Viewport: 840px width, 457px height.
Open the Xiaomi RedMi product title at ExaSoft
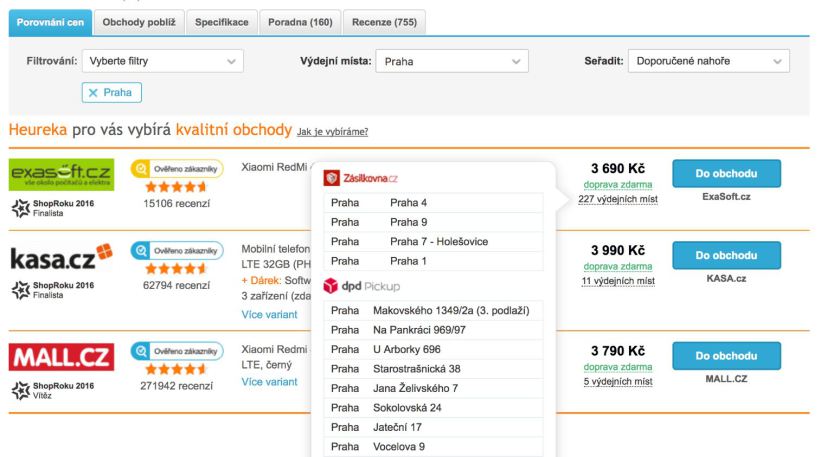click(x=275, y=167)
